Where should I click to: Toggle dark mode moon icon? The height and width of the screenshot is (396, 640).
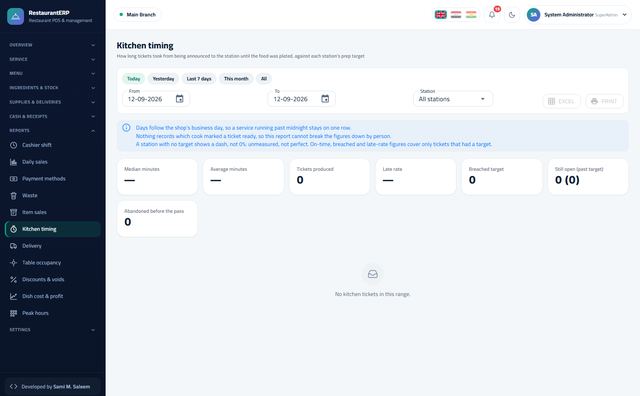pyautogui.click(x=512, y=15)
